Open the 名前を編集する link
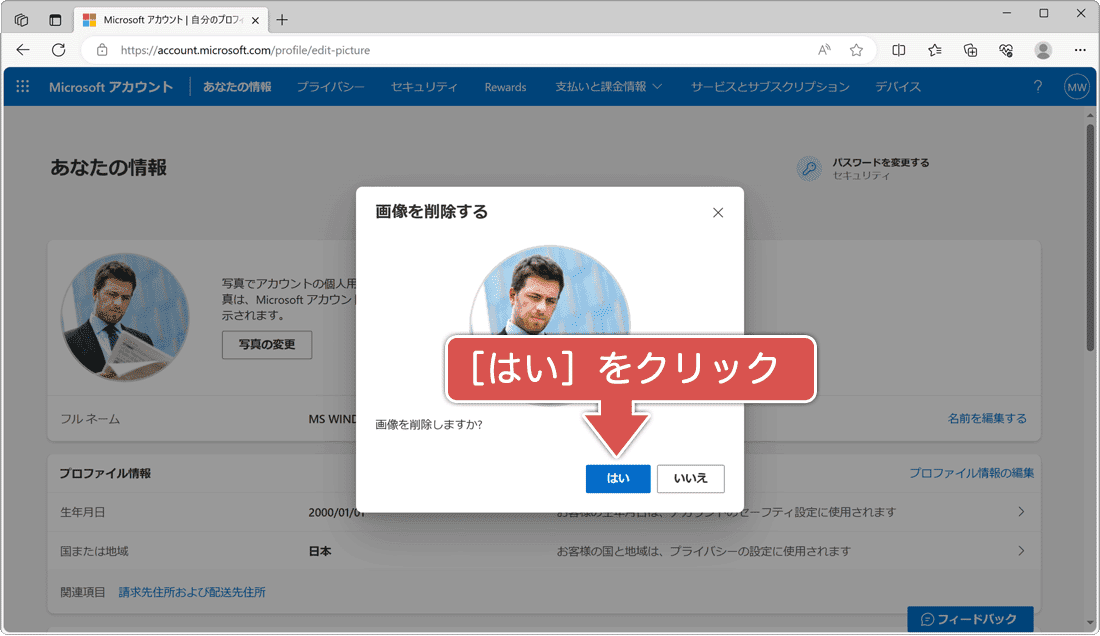 pyautogui.click(x=988, y=418)
